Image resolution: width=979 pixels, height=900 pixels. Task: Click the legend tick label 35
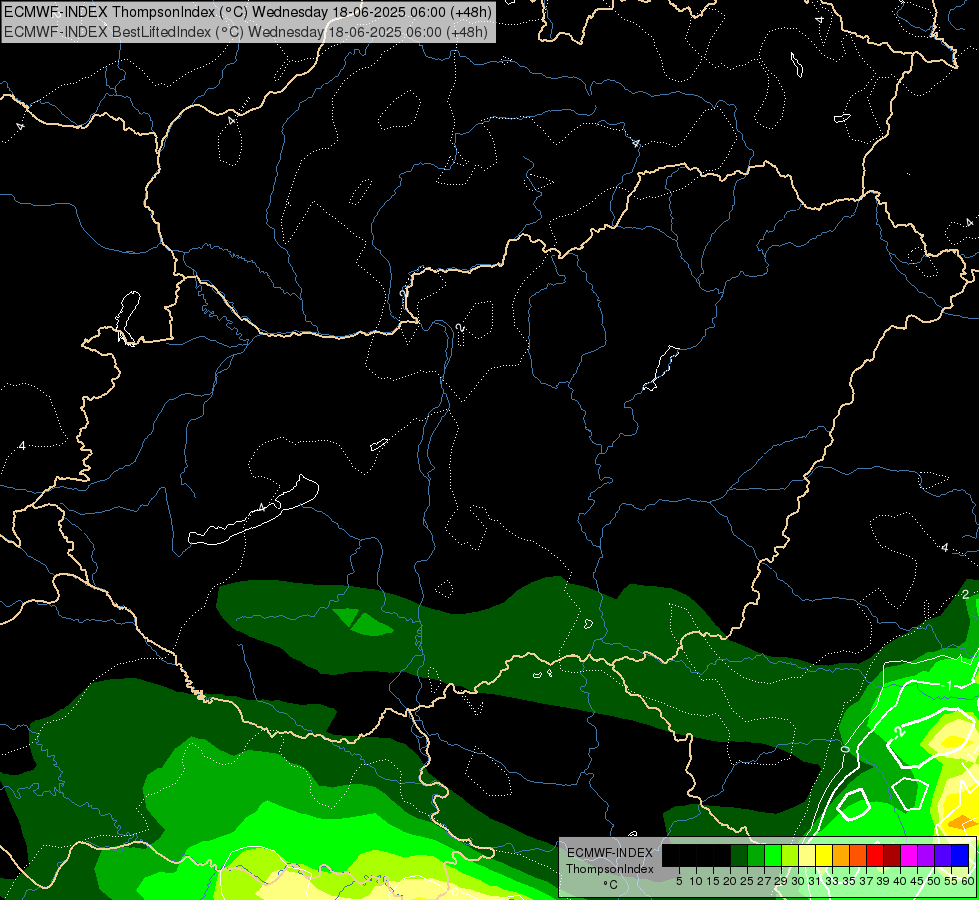click(849, 881)
